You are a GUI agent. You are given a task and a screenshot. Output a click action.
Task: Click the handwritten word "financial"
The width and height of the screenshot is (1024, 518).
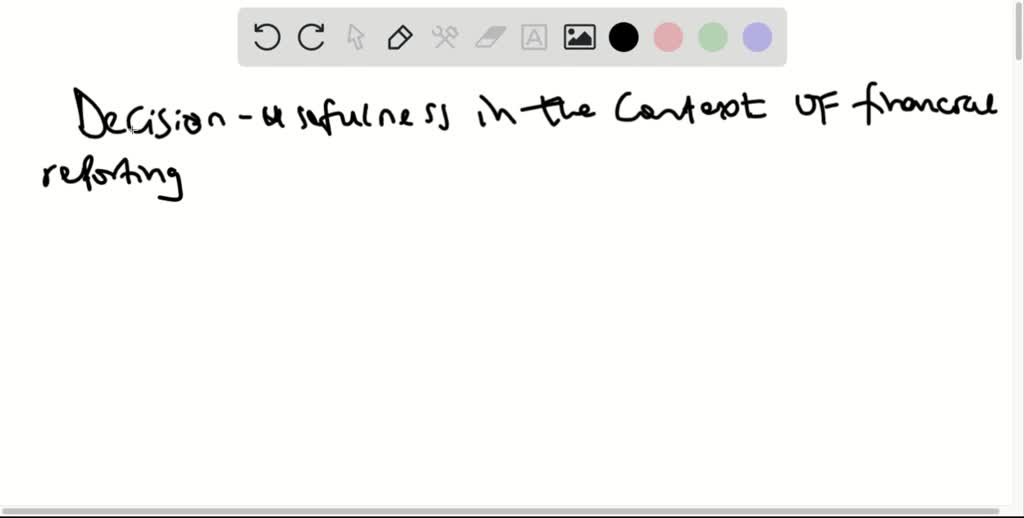pos(924,104)
